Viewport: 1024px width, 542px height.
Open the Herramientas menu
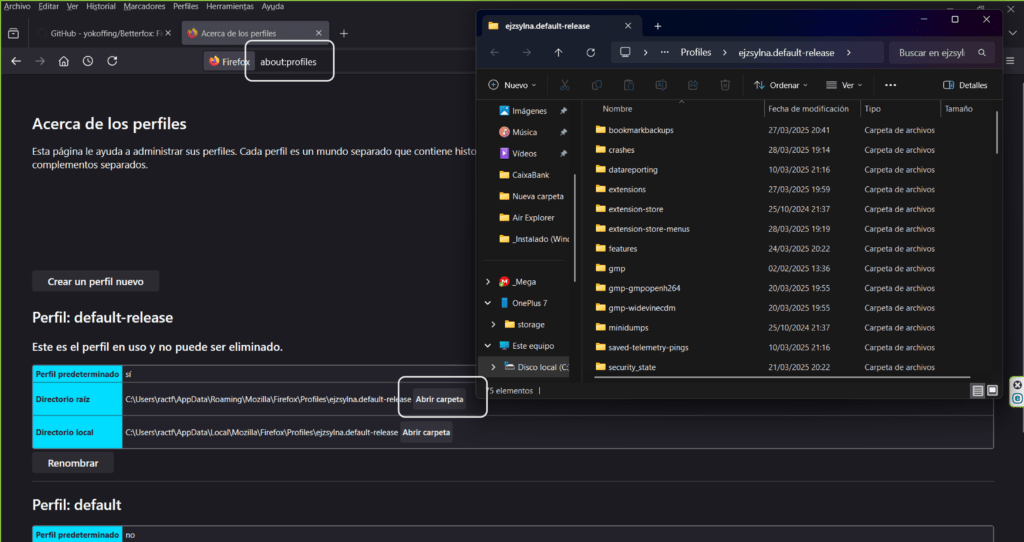230,6
